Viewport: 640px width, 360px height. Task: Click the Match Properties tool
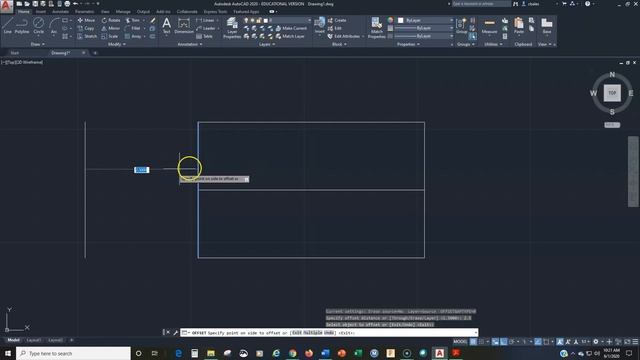click(x=376, y=28)
